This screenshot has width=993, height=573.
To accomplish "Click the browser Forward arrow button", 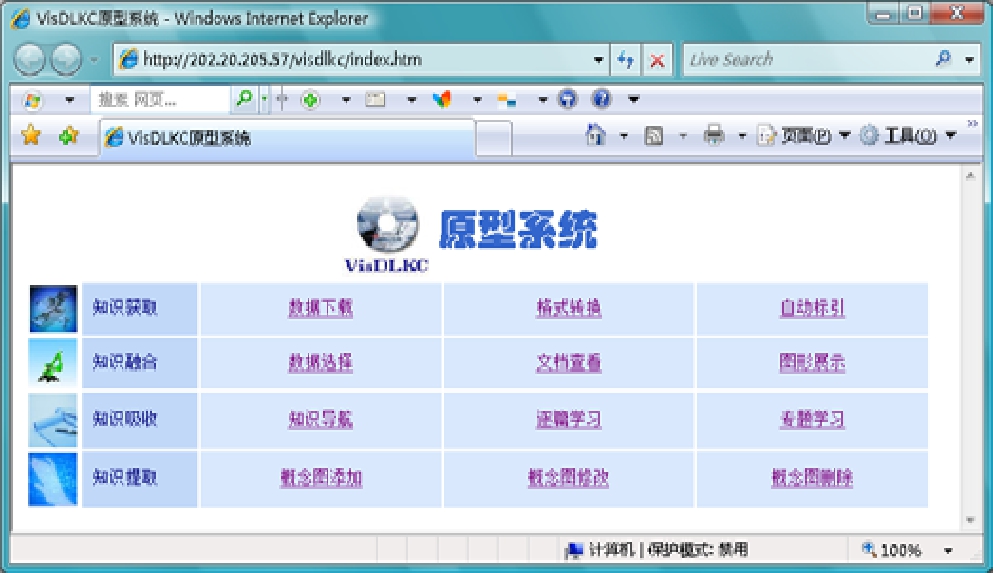I will tap(66, 60).
